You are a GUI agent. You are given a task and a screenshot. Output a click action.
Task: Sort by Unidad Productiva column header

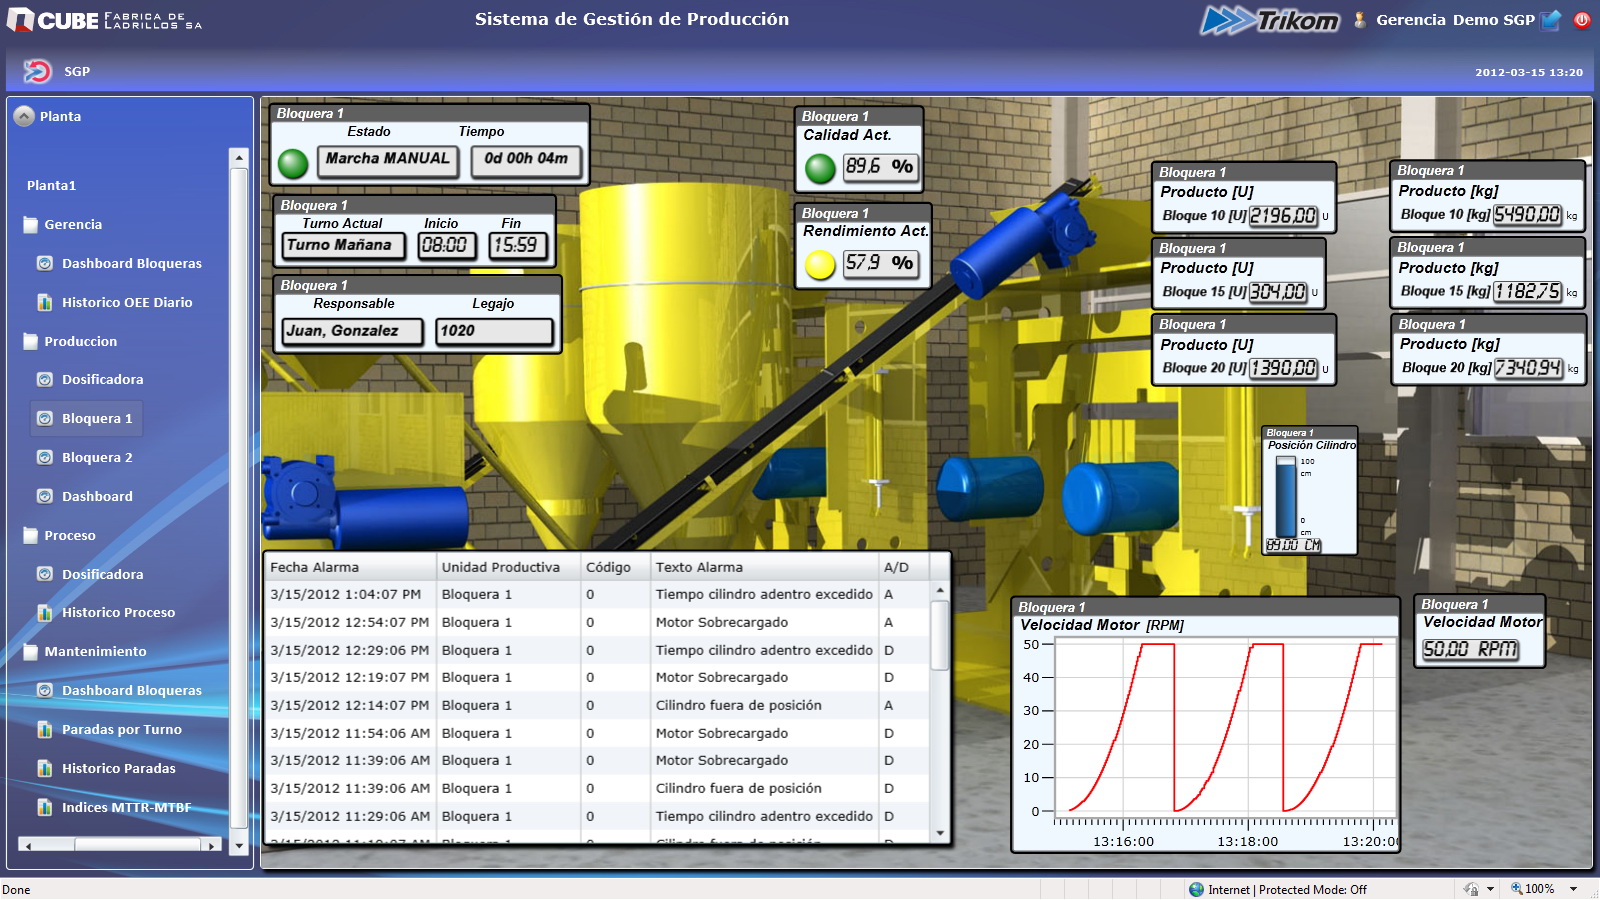pyautogui.click(x=508, y=567)
